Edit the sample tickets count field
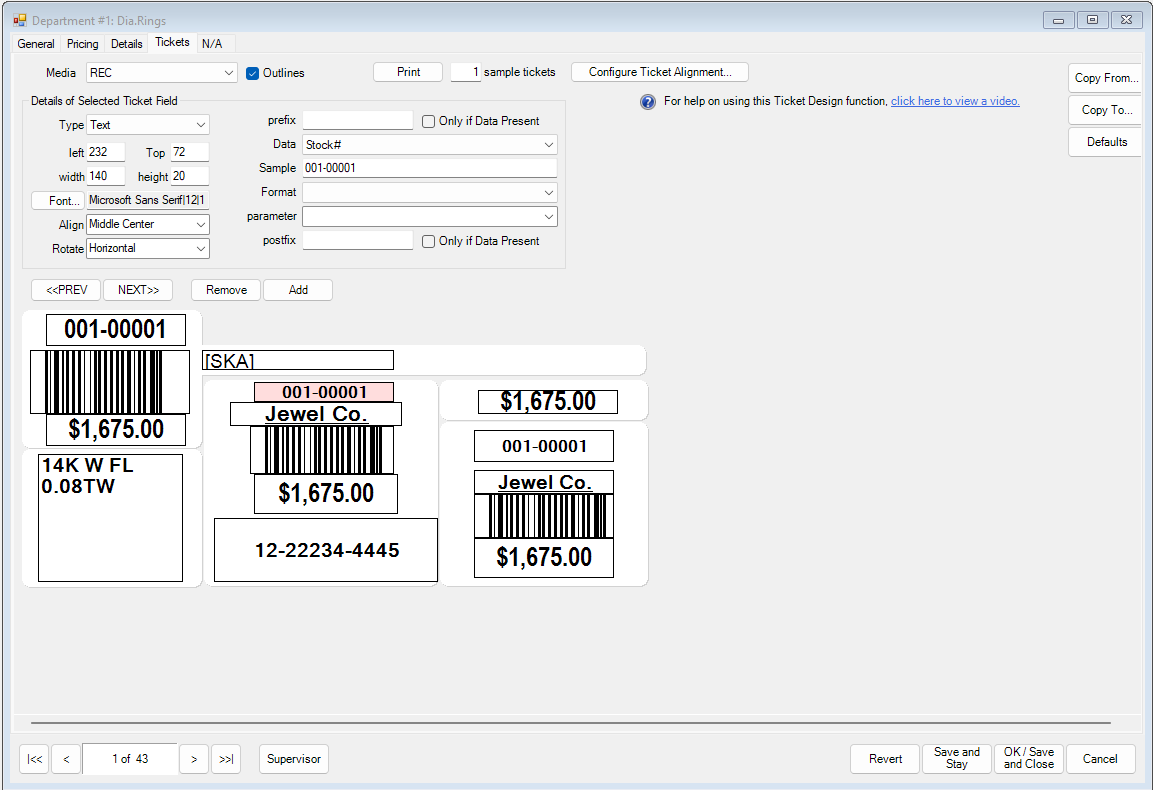The image size is (1153, 790). click(x=468, y=72)
